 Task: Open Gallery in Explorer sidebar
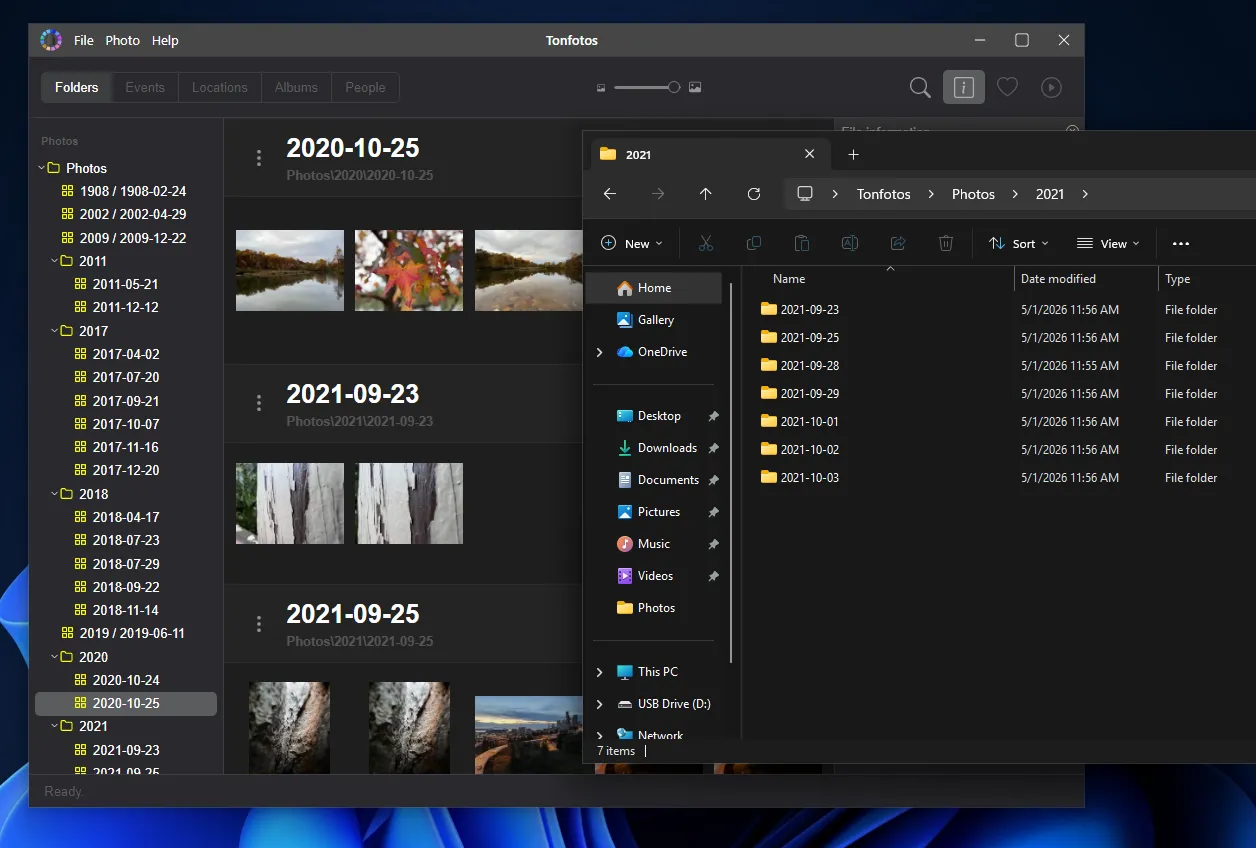click(657, 320)
